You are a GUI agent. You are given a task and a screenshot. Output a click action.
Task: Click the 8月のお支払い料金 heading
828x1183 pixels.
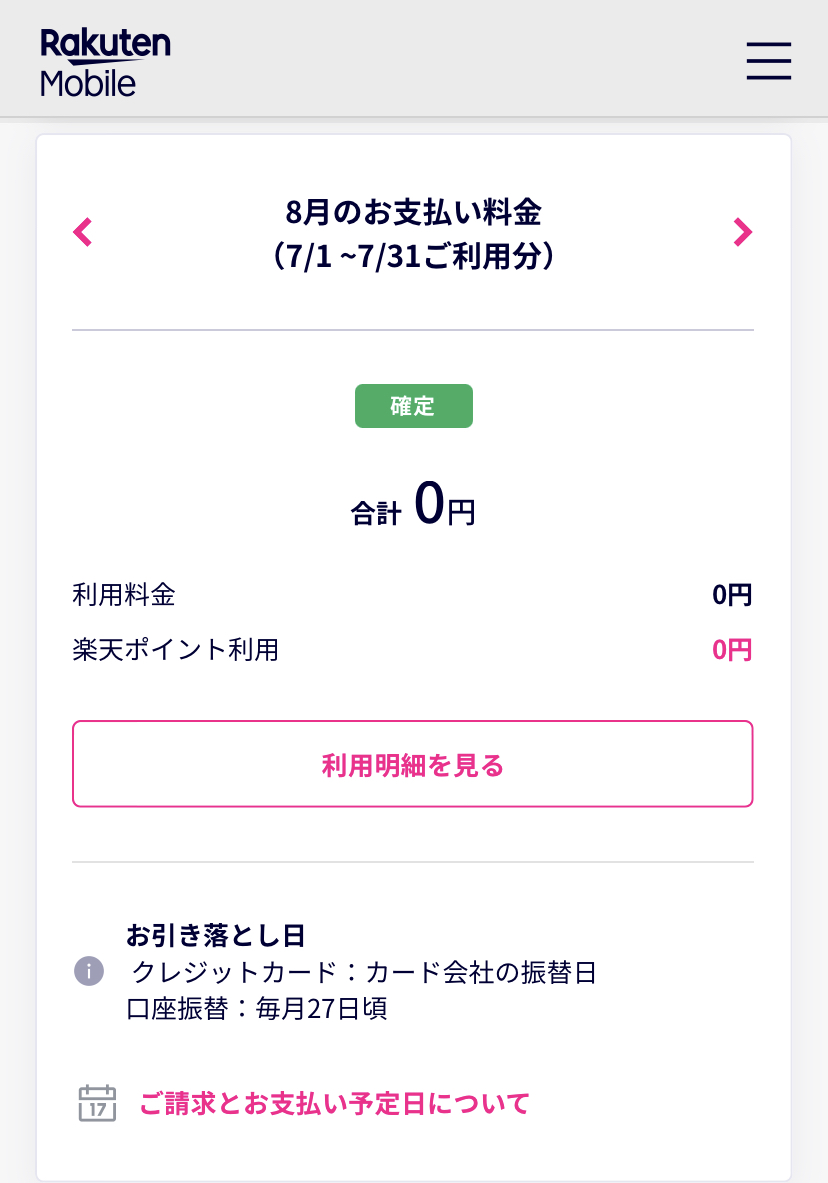pyautogui.click(x=413, y=212)
